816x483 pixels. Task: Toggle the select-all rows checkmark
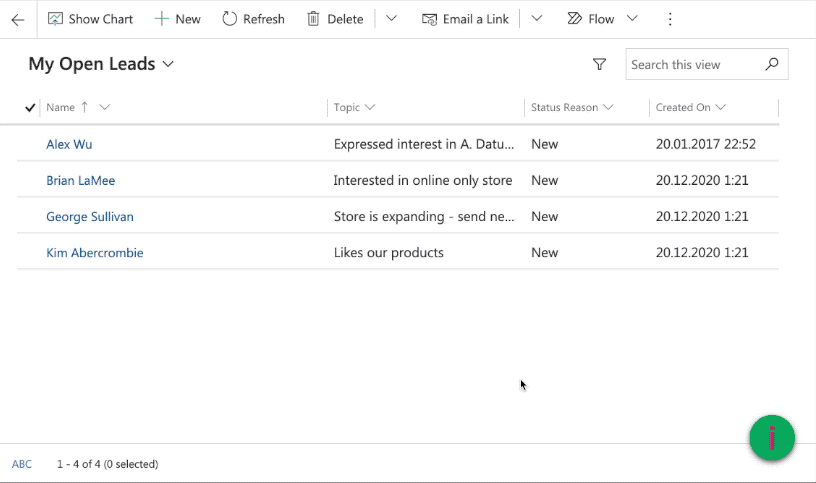pyautogui.click(x=30, y=107)
